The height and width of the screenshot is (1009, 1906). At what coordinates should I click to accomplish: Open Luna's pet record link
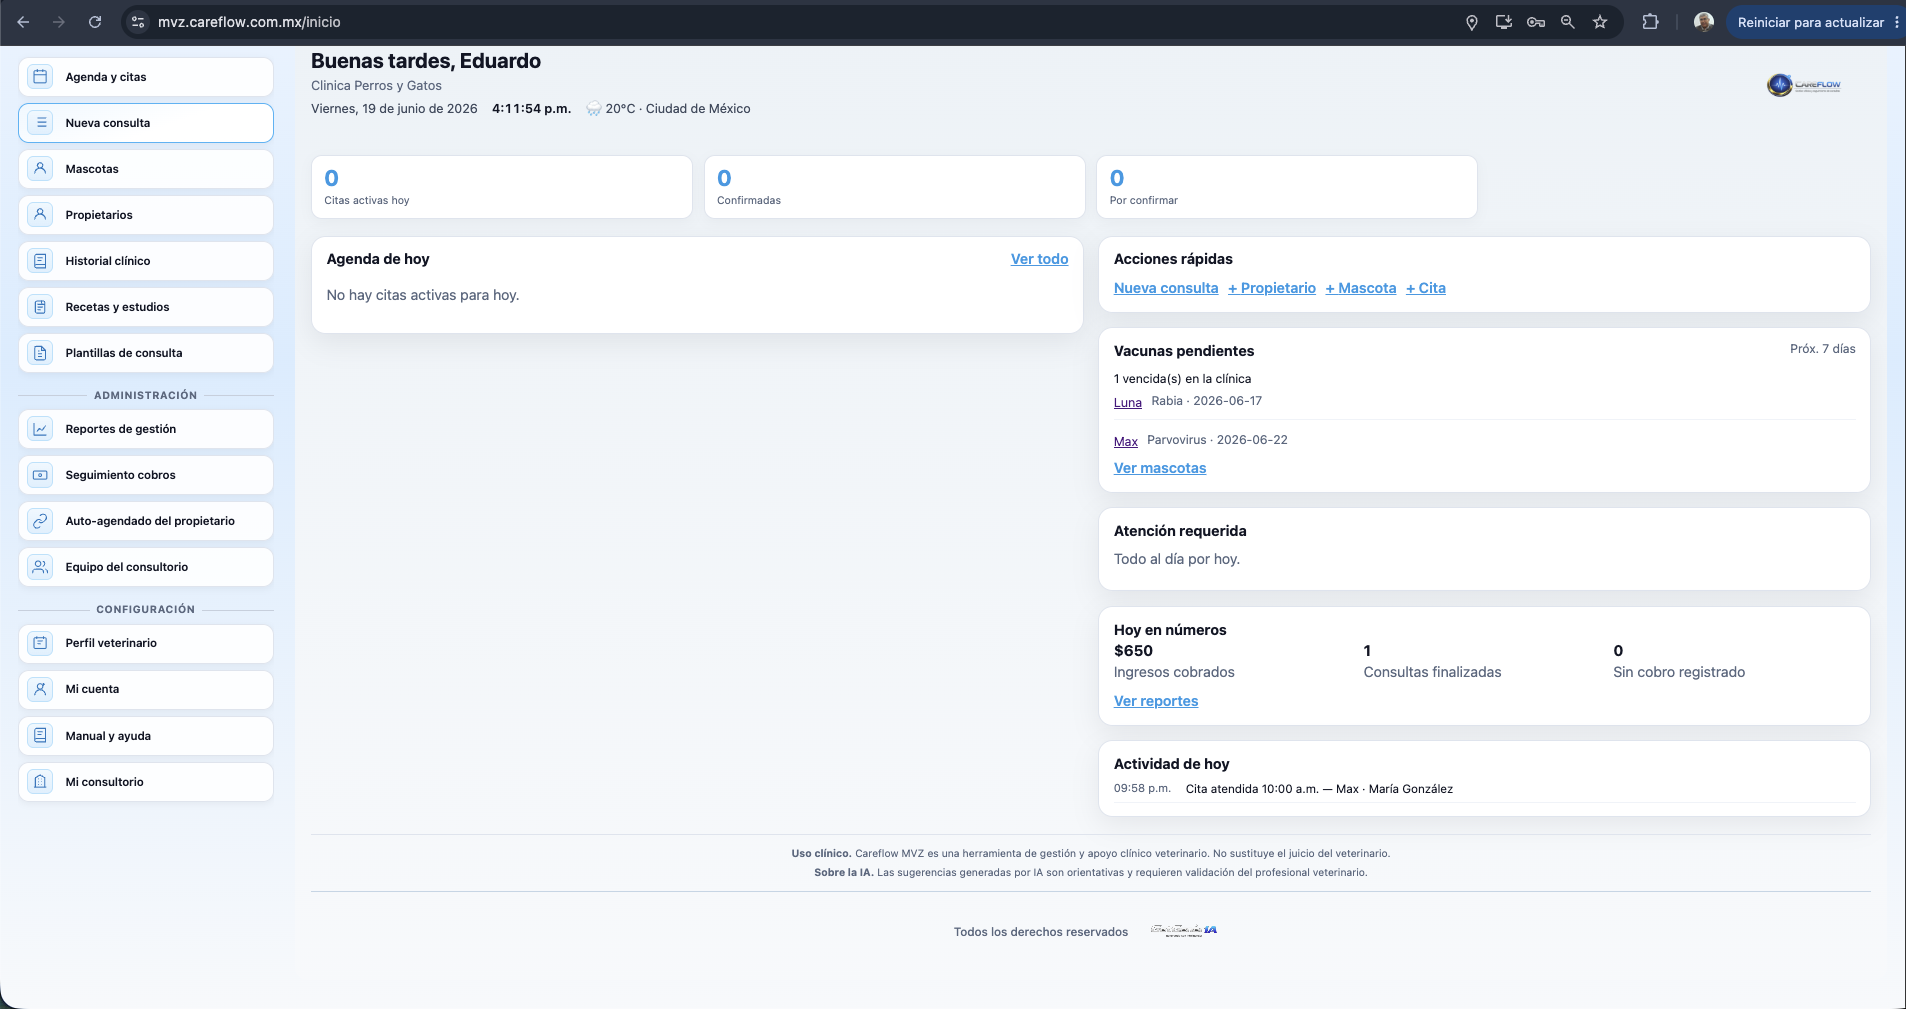(1128, 402)
